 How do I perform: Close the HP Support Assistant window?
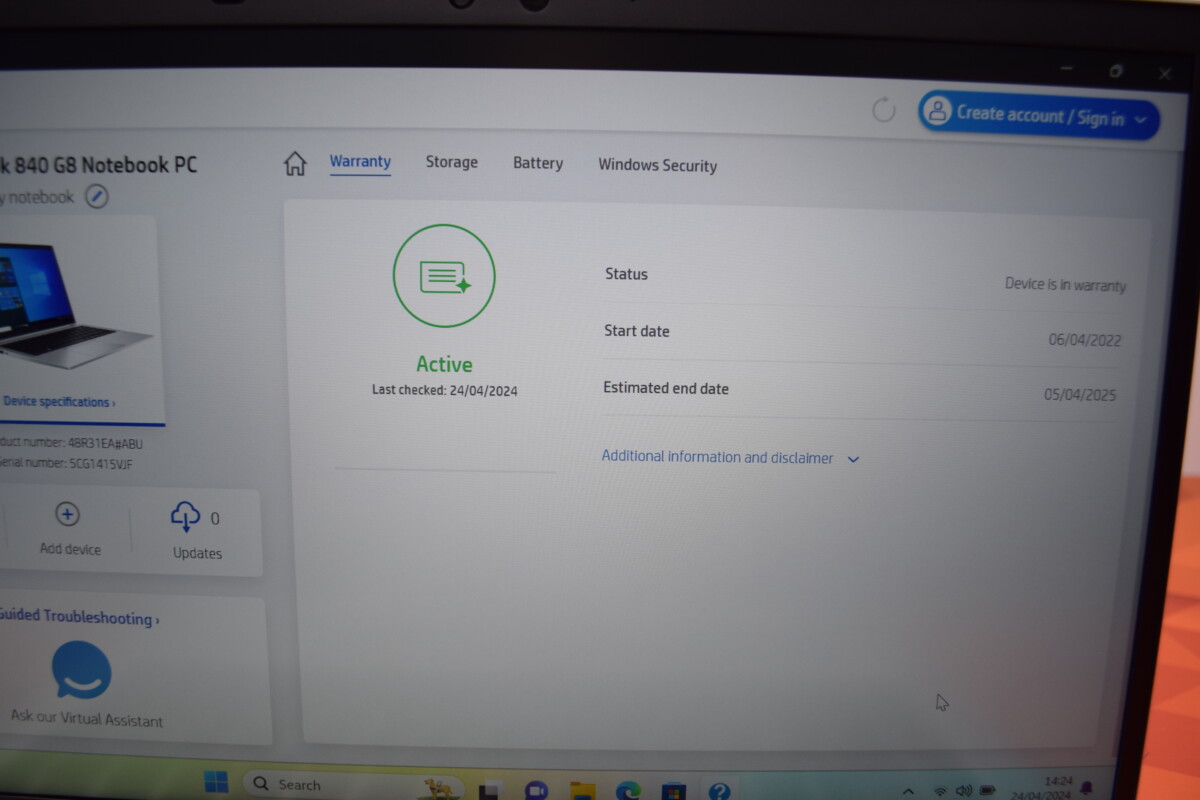coord(1165,73)
